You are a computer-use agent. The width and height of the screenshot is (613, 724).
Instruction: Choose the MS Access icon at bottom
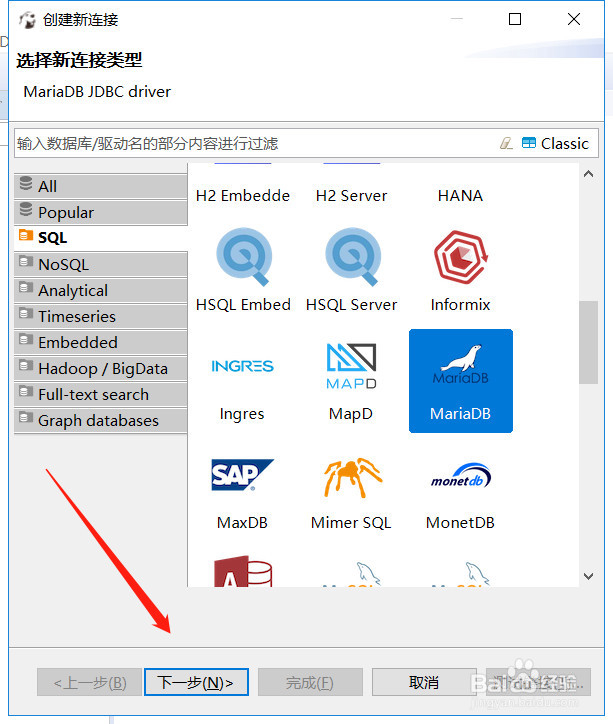tap(243, 571)
